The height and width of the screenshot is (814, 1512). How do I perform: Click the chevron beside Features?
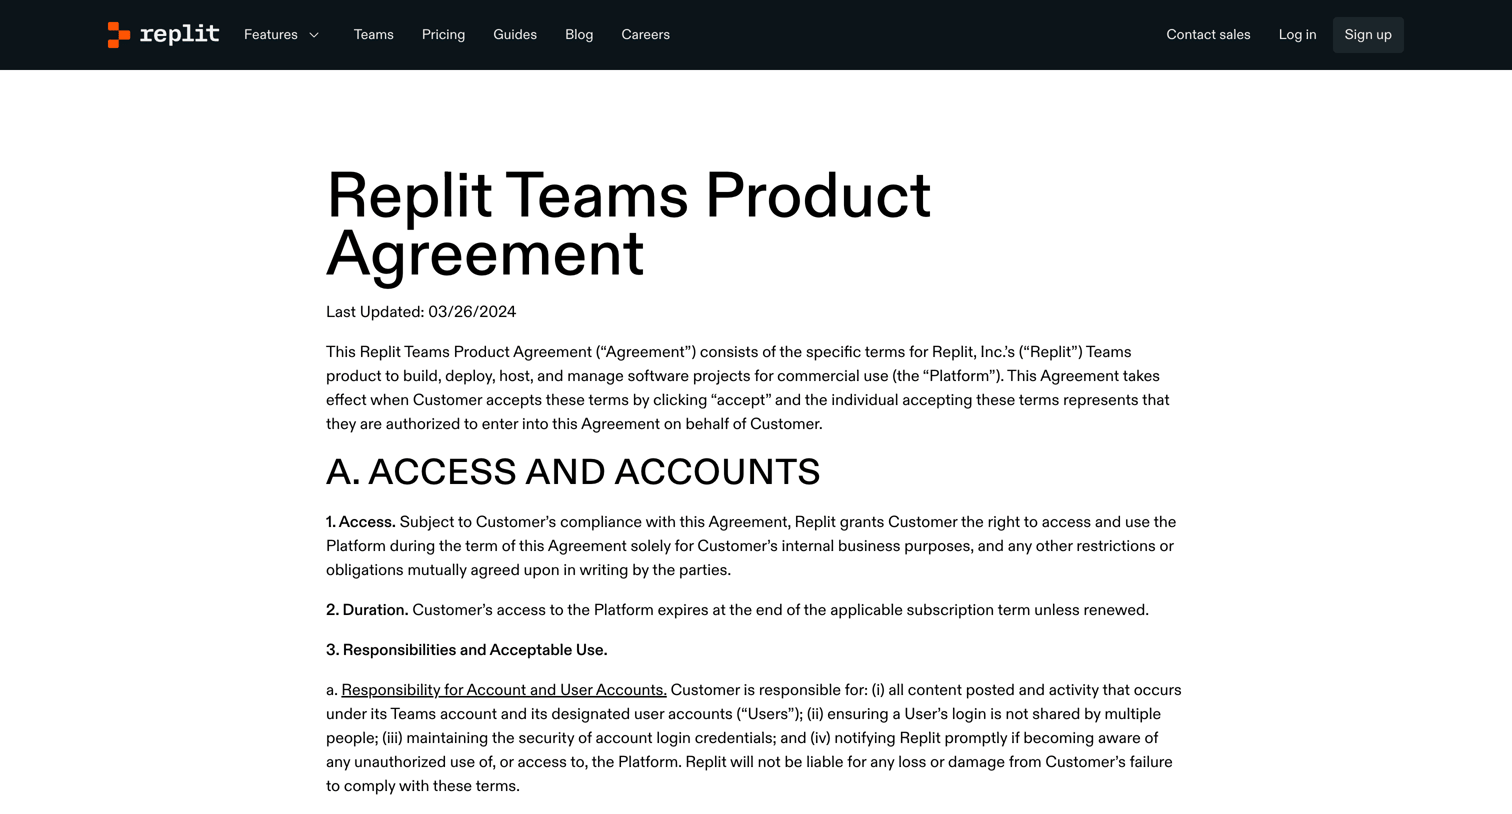[x=314, y=35]
